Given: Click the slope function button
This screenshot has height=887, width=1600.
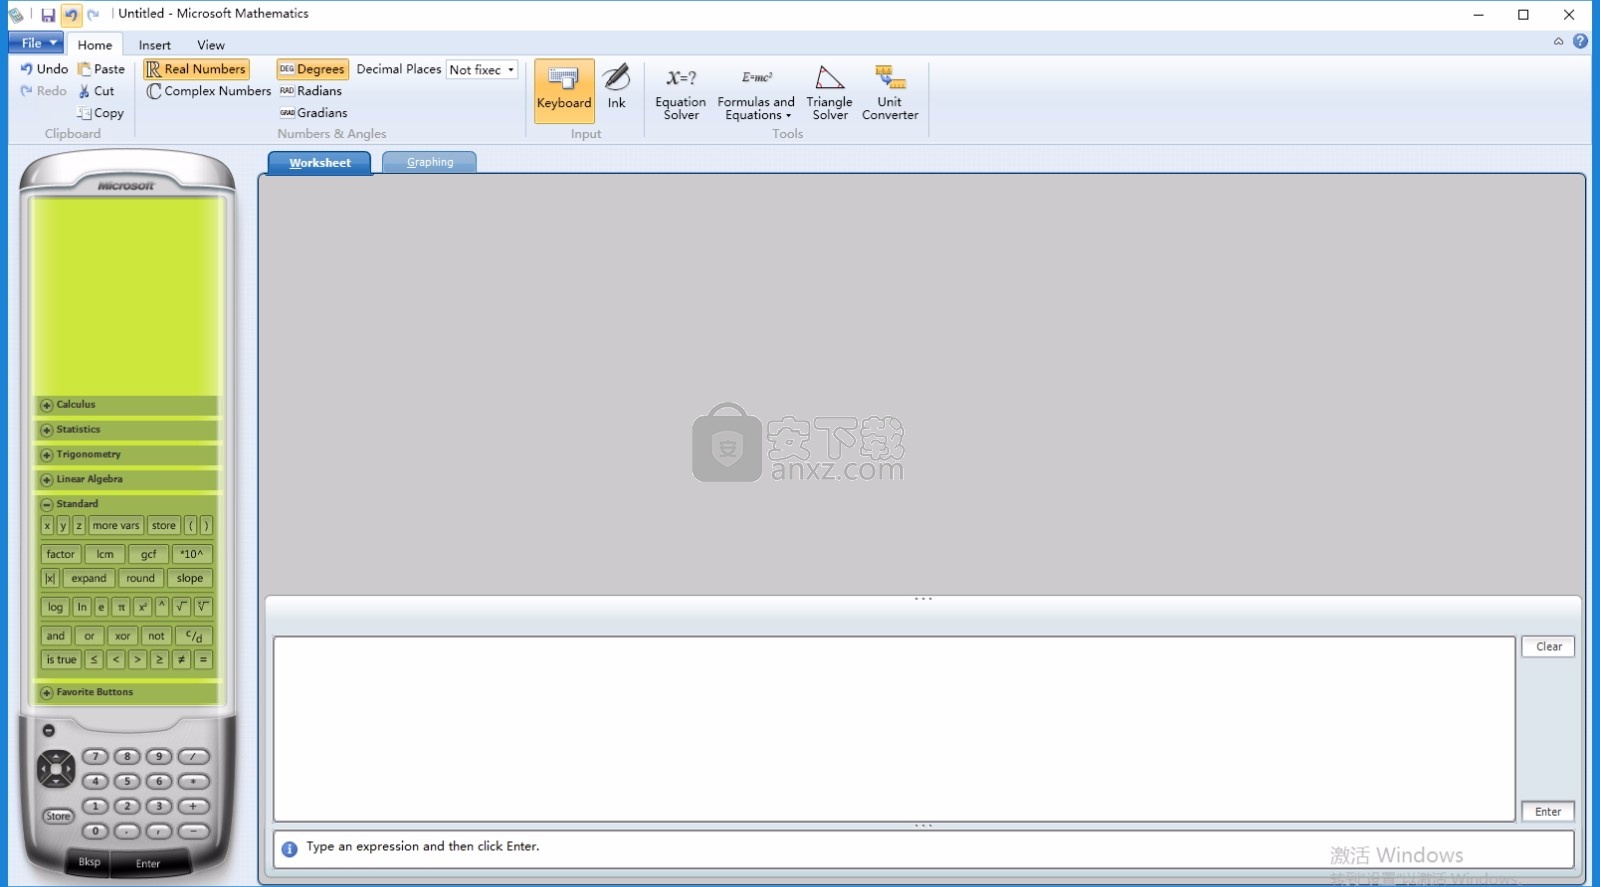Looking at the screenshot, I should point(190,578).
